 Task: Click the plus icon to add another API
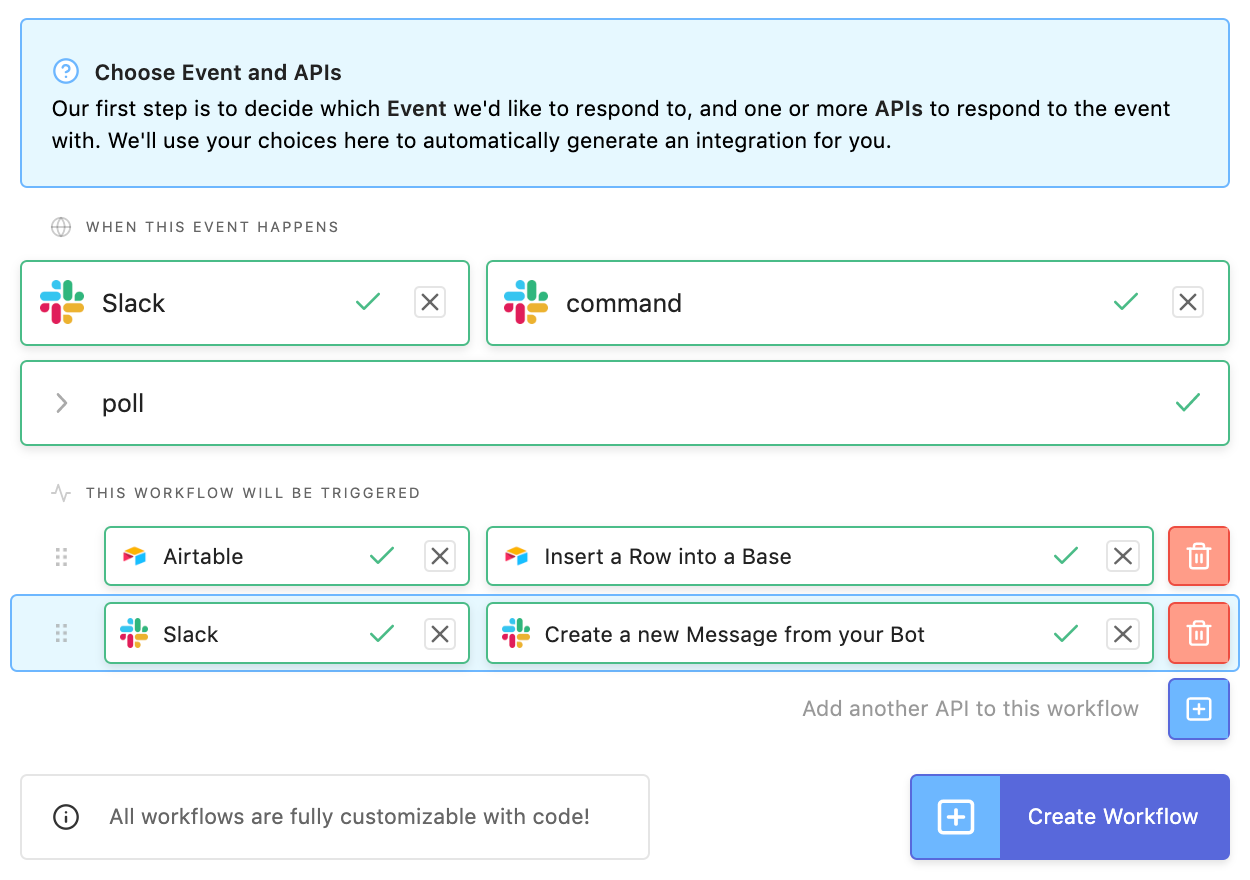(x=1198, y=709)
